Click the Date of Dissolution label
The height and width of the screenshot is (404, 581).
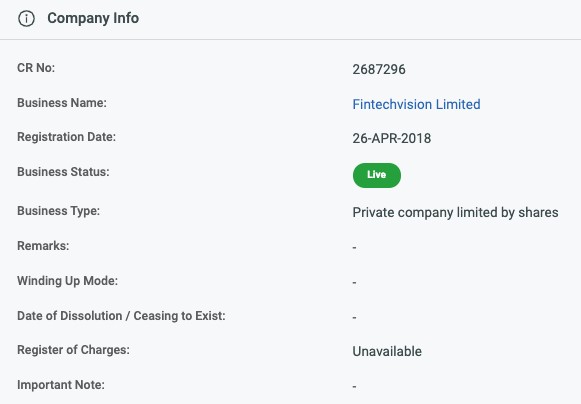coord(121,315)
